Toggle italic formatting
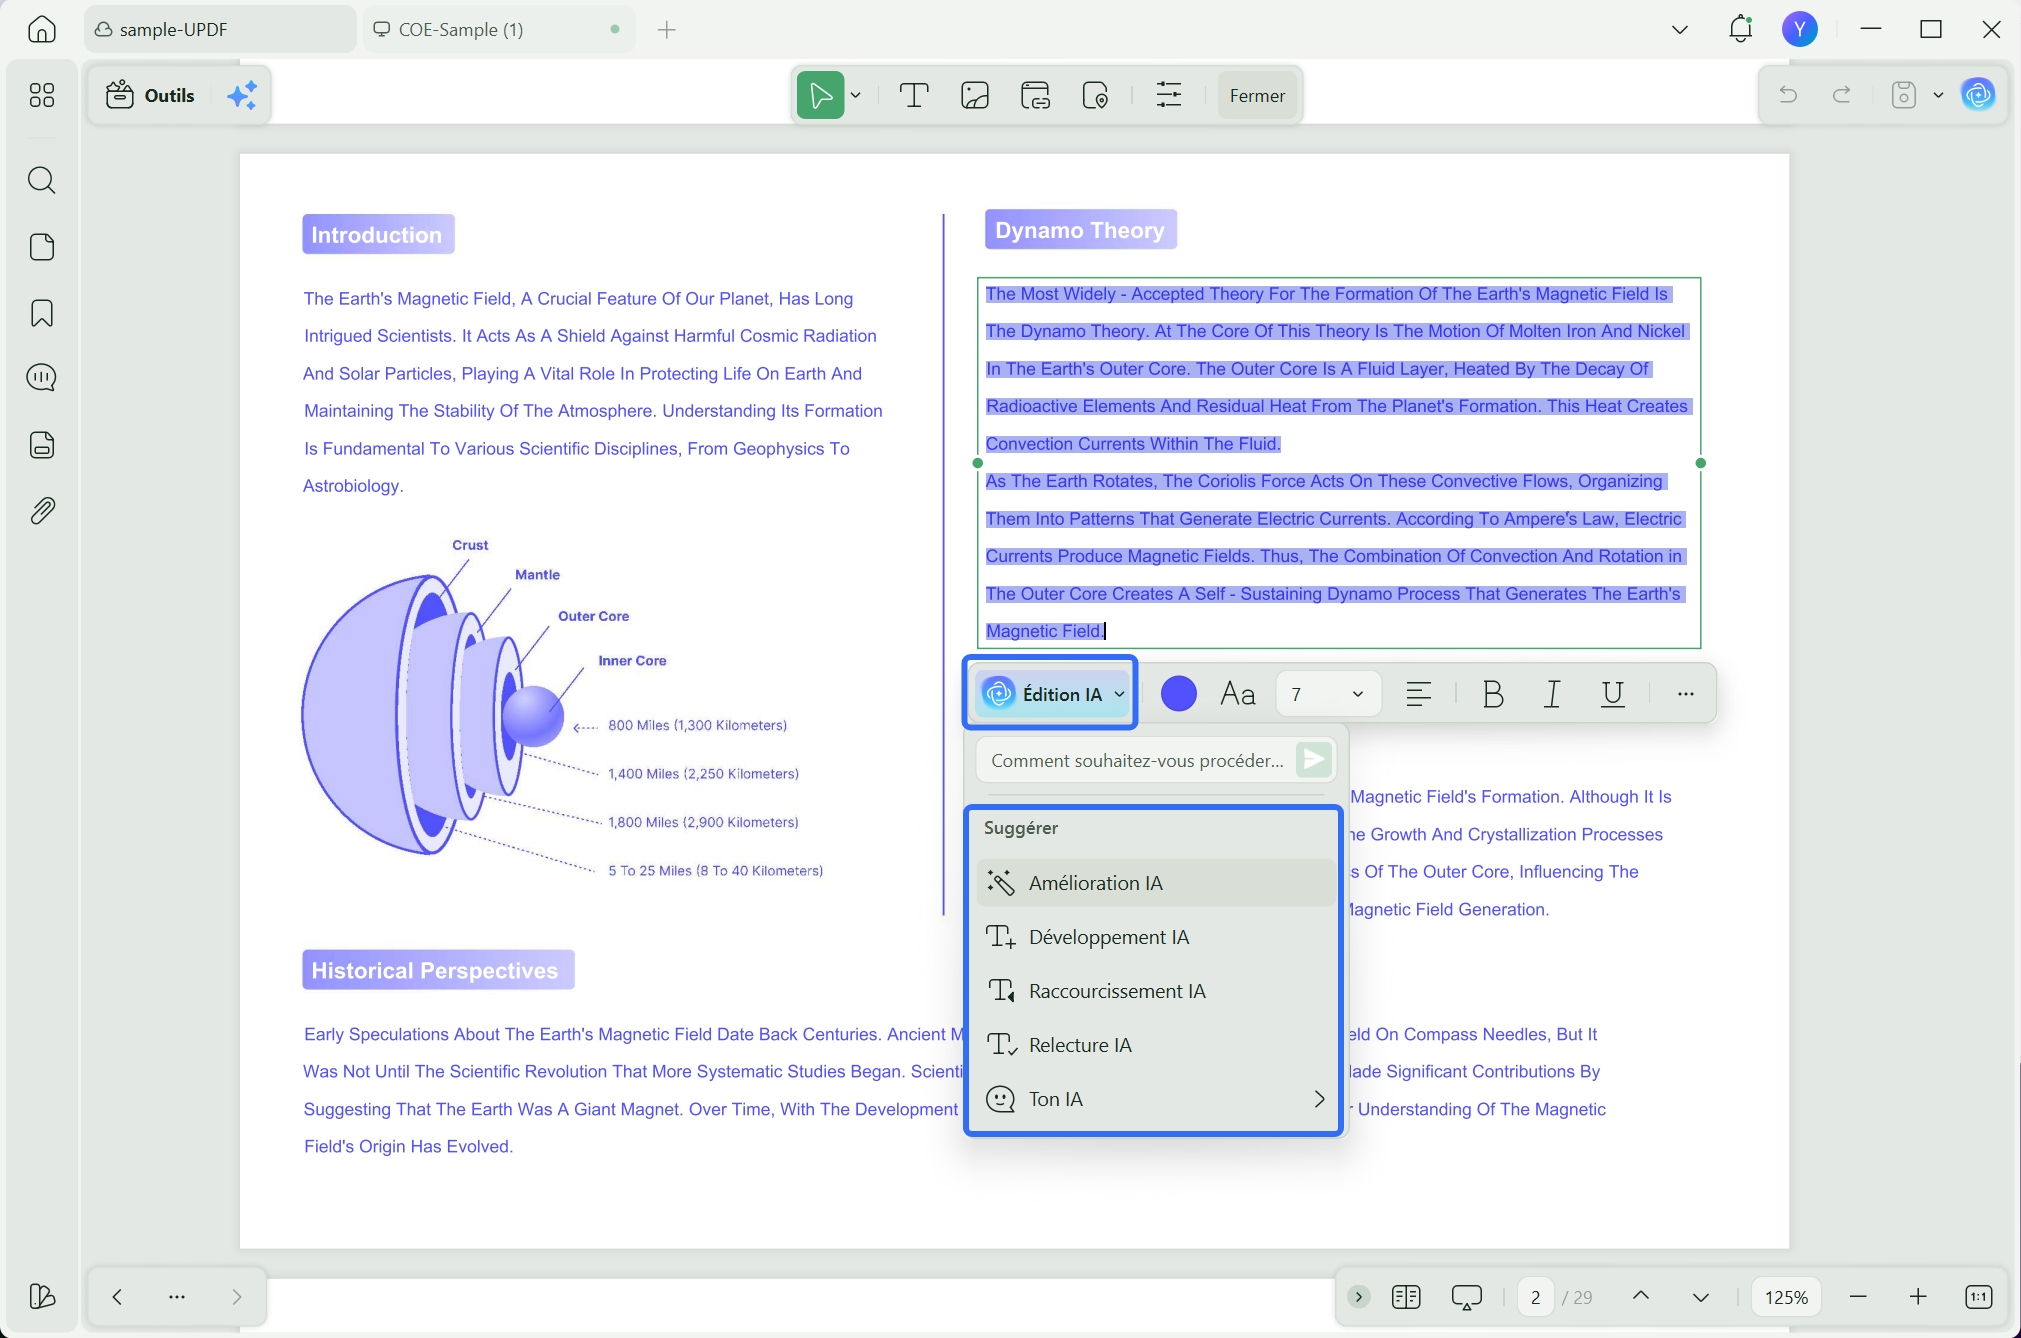 pyautogui.click(x=1552, y=694)
